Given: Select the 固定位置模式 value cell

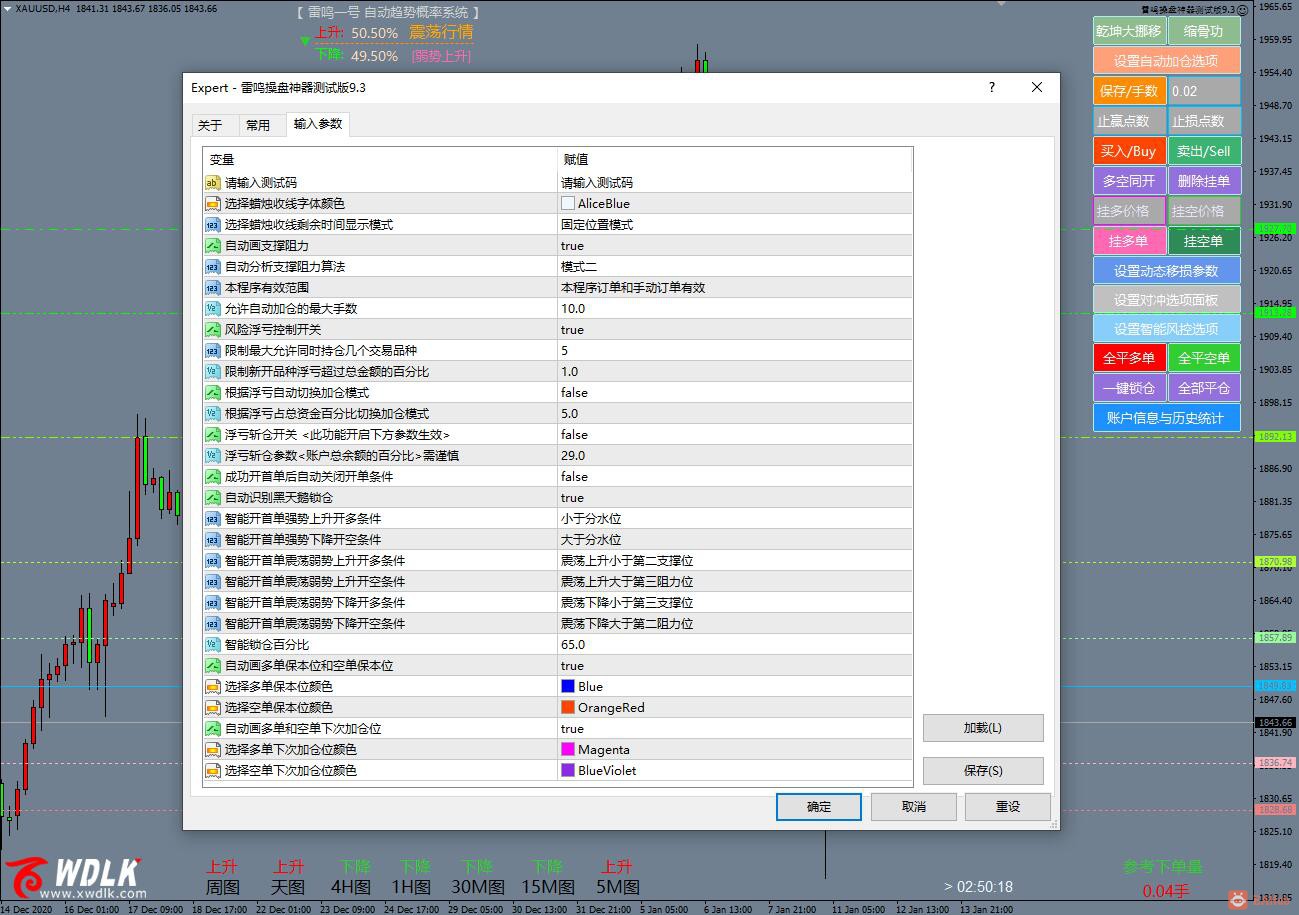Looking at the screenshot, I should pos(735,225).
